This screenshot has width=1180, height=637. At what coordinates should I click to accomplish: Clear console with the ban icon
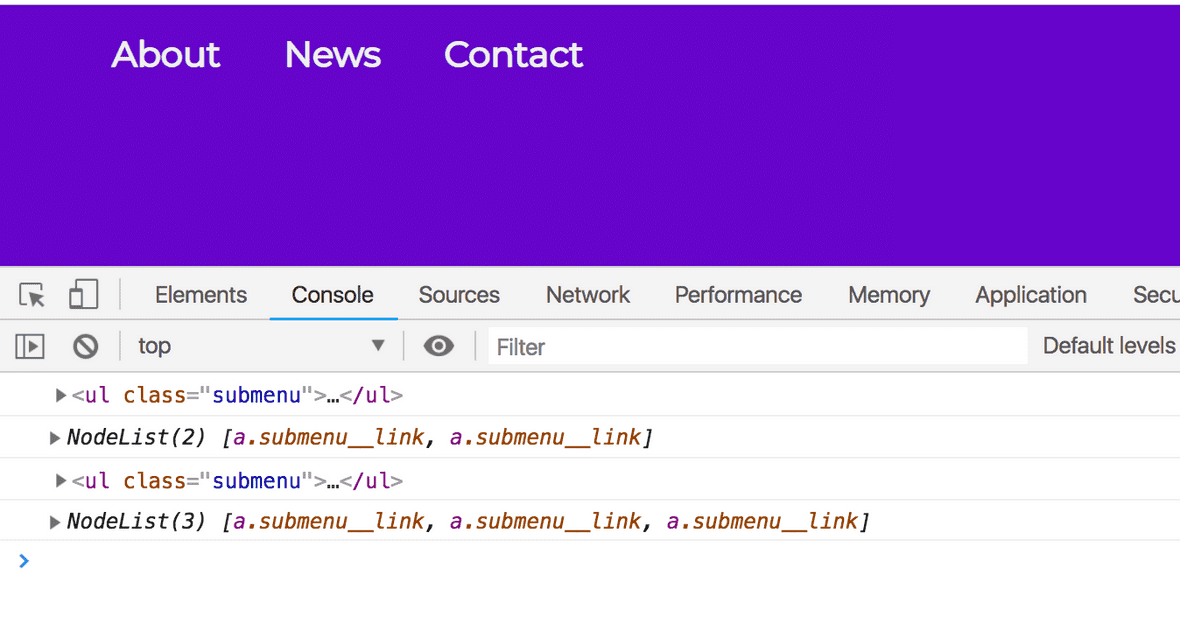tap(86, 346)
